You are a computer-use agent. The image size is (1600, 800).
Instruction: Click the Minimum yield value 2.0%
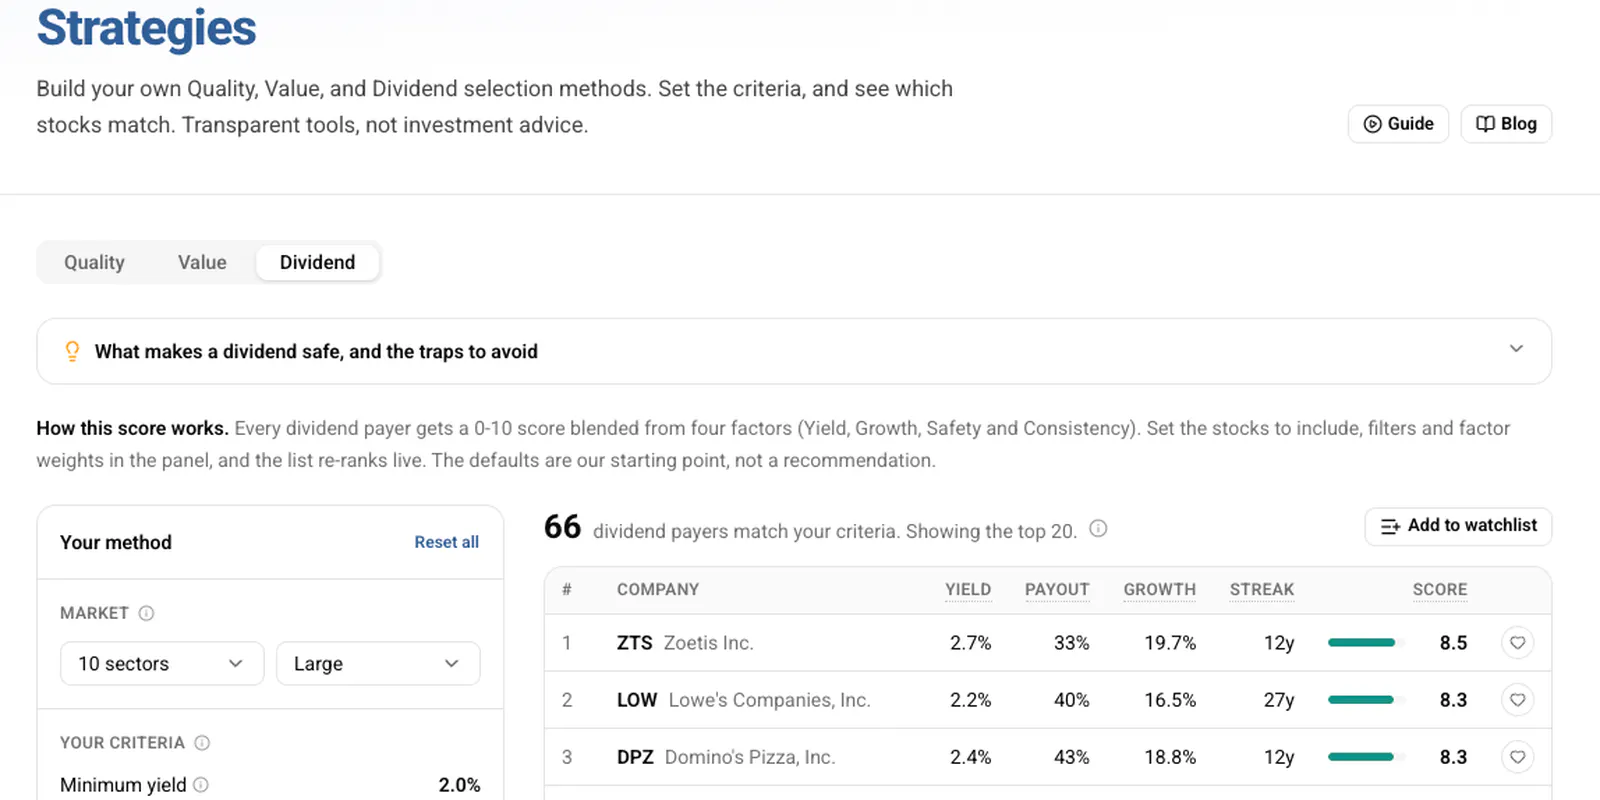pyautogui.click(x=459, y=785)
